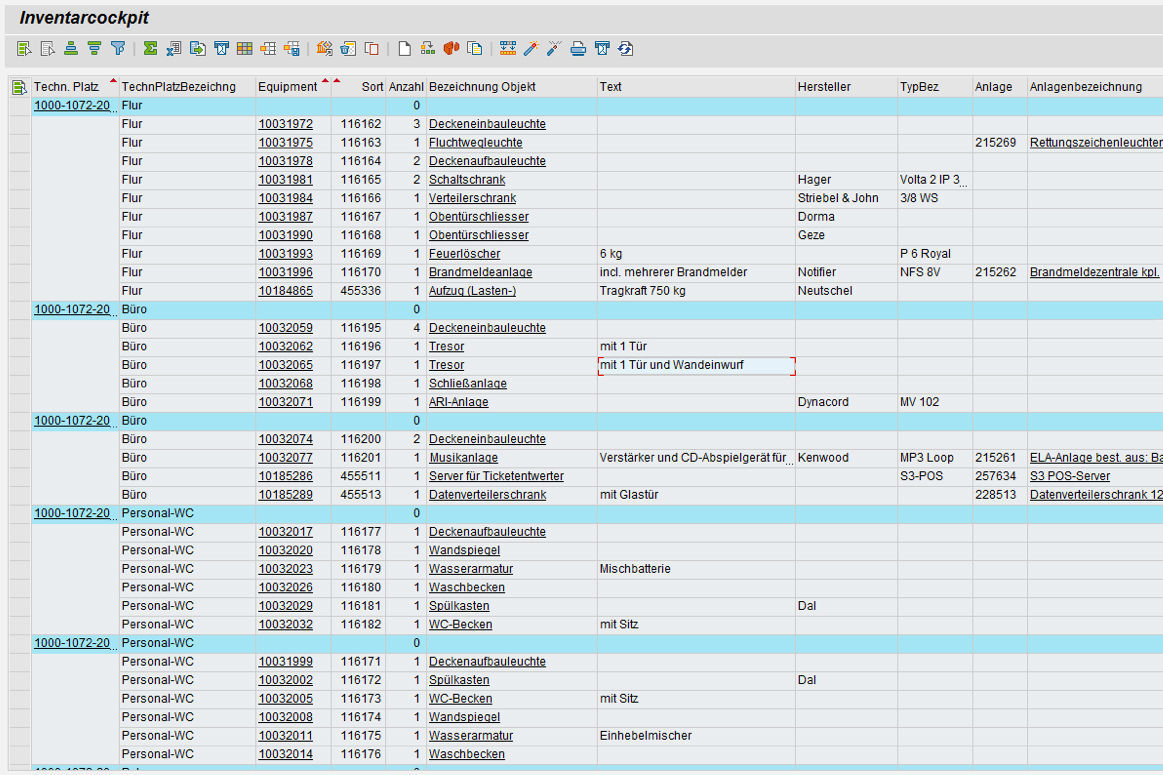
Task: Click the green sigma totals icon
Action: [x=150, y=48]
